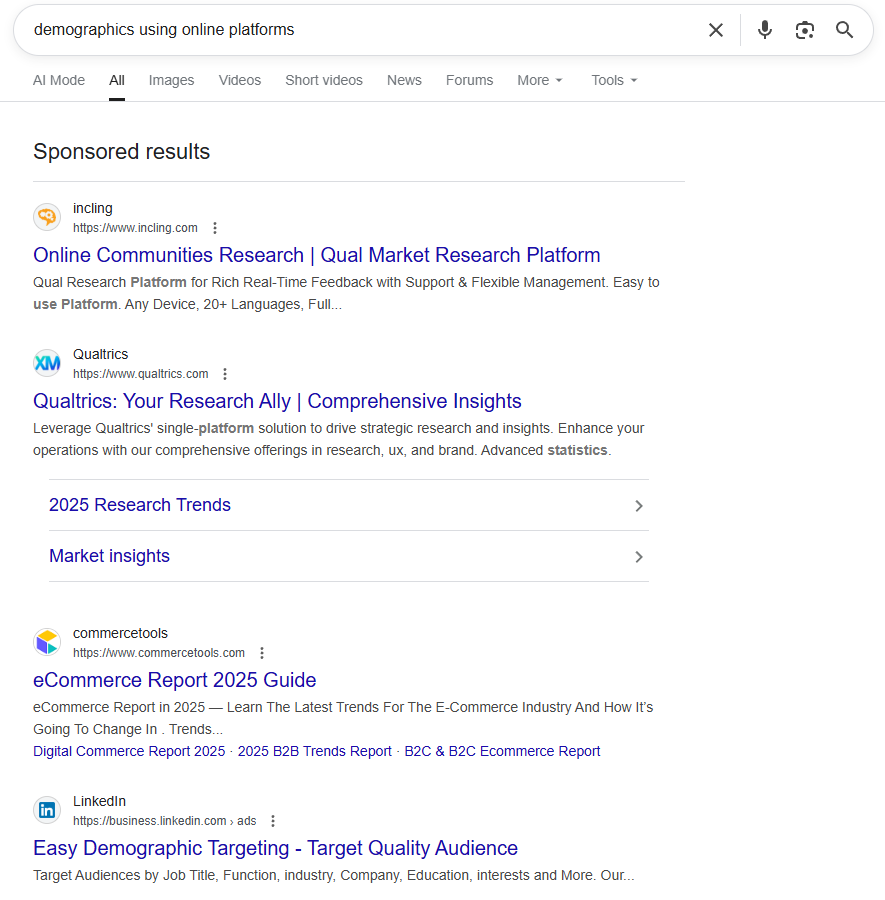The width and height of the screenshot is (885, 900).
Task: Open 2025 B2B Trends Report sitelink
Action: click(x=315, y=751)
